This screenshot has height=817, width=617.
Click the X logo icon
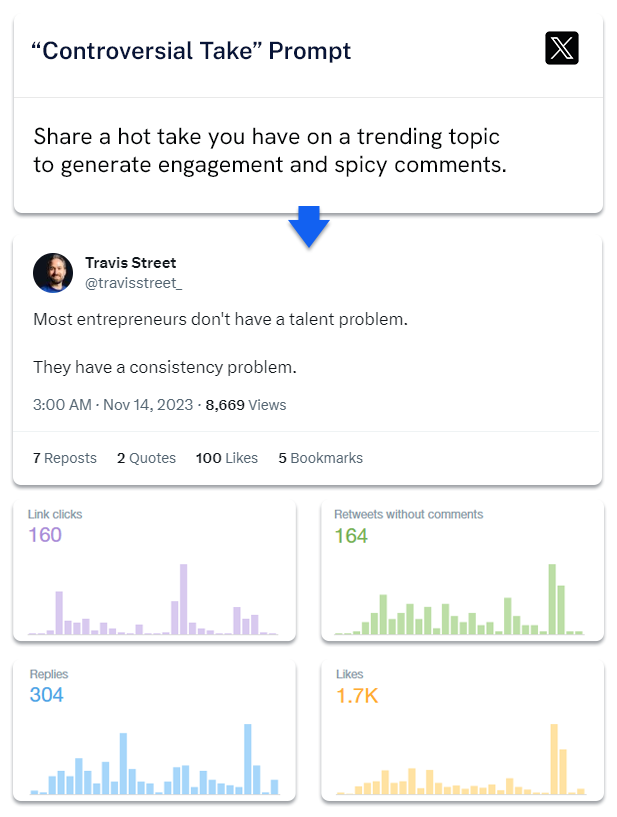click(x=562, y=49)
